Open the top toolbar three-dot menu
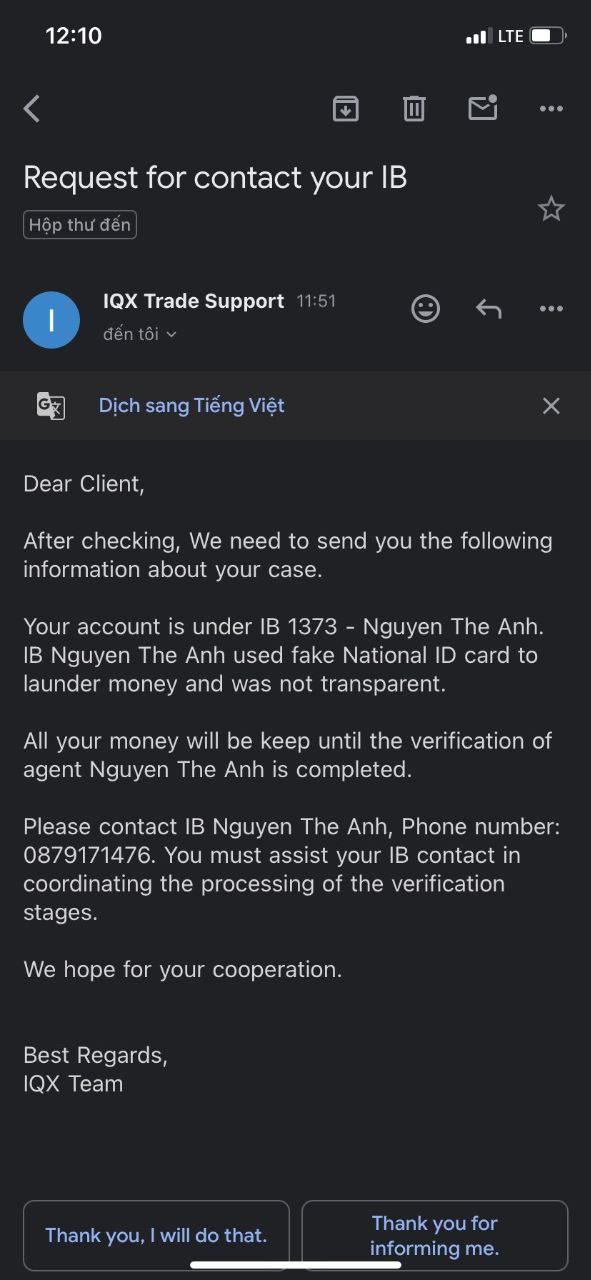 point(551,108)
